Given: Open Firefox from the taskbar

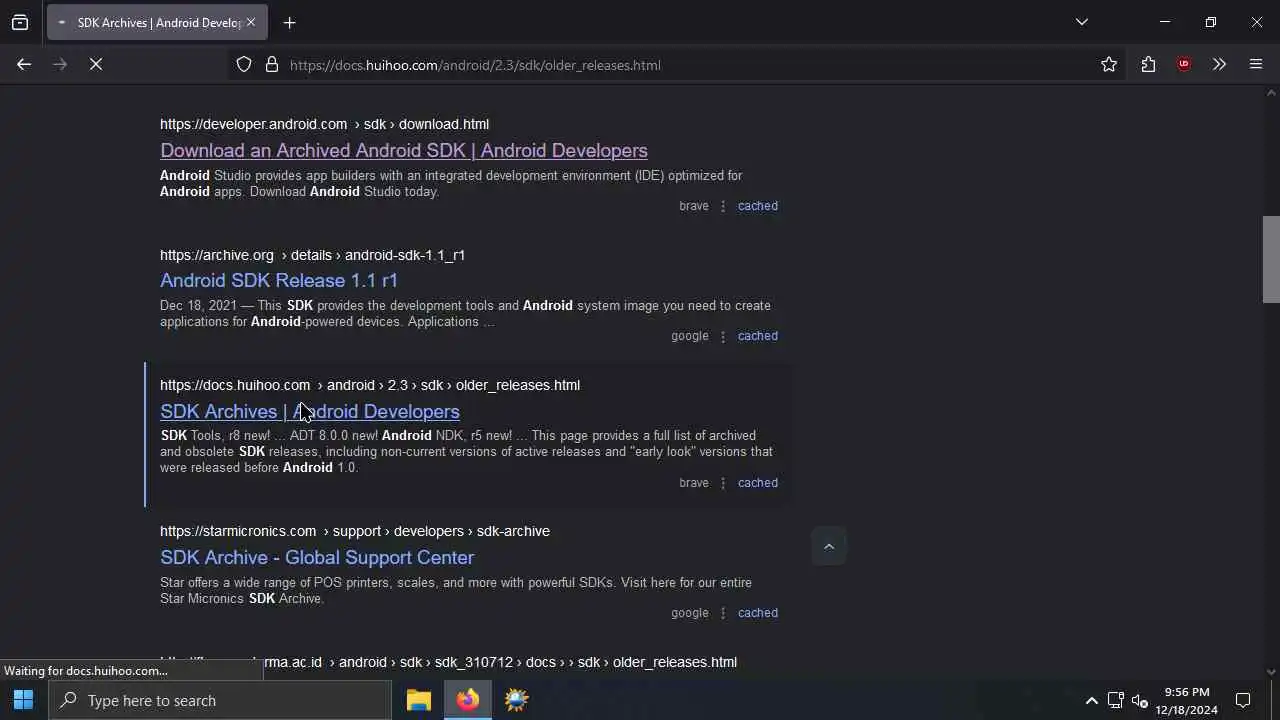Looking at the screenshot, I should [467, 700].
